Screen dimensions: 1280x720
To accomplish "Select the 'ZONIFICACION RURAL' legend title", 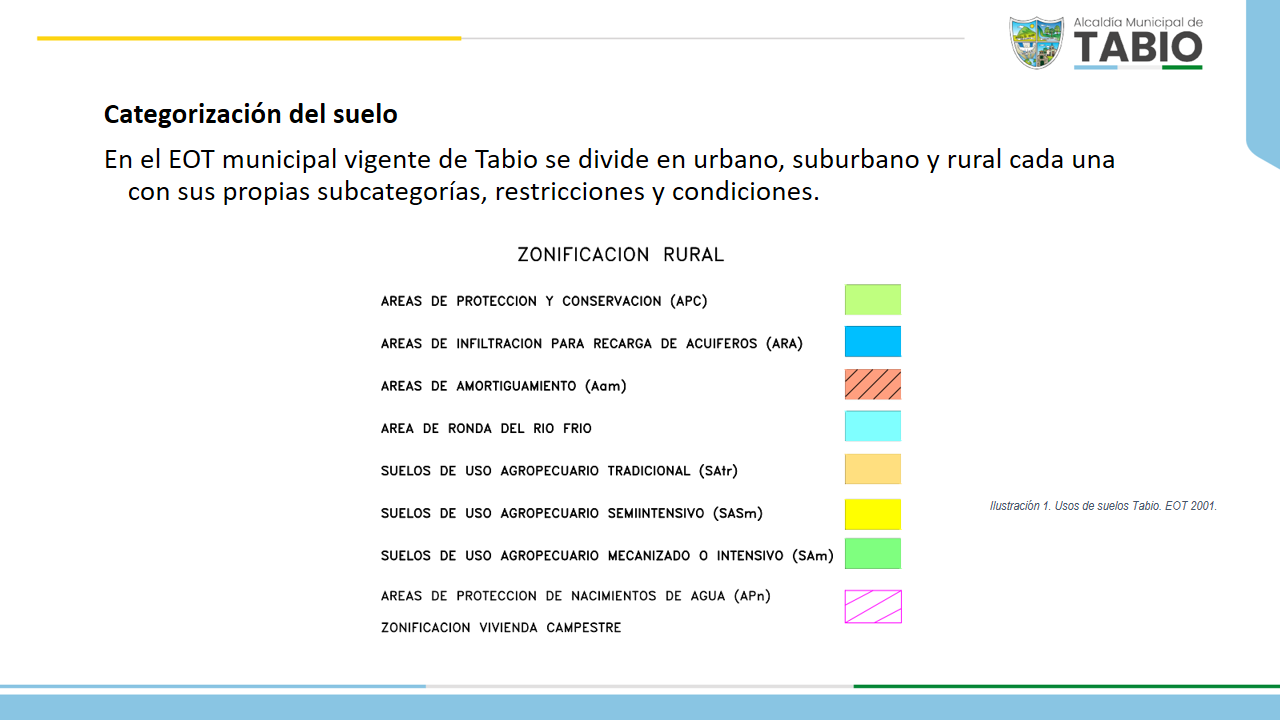I will pos(620,255).
